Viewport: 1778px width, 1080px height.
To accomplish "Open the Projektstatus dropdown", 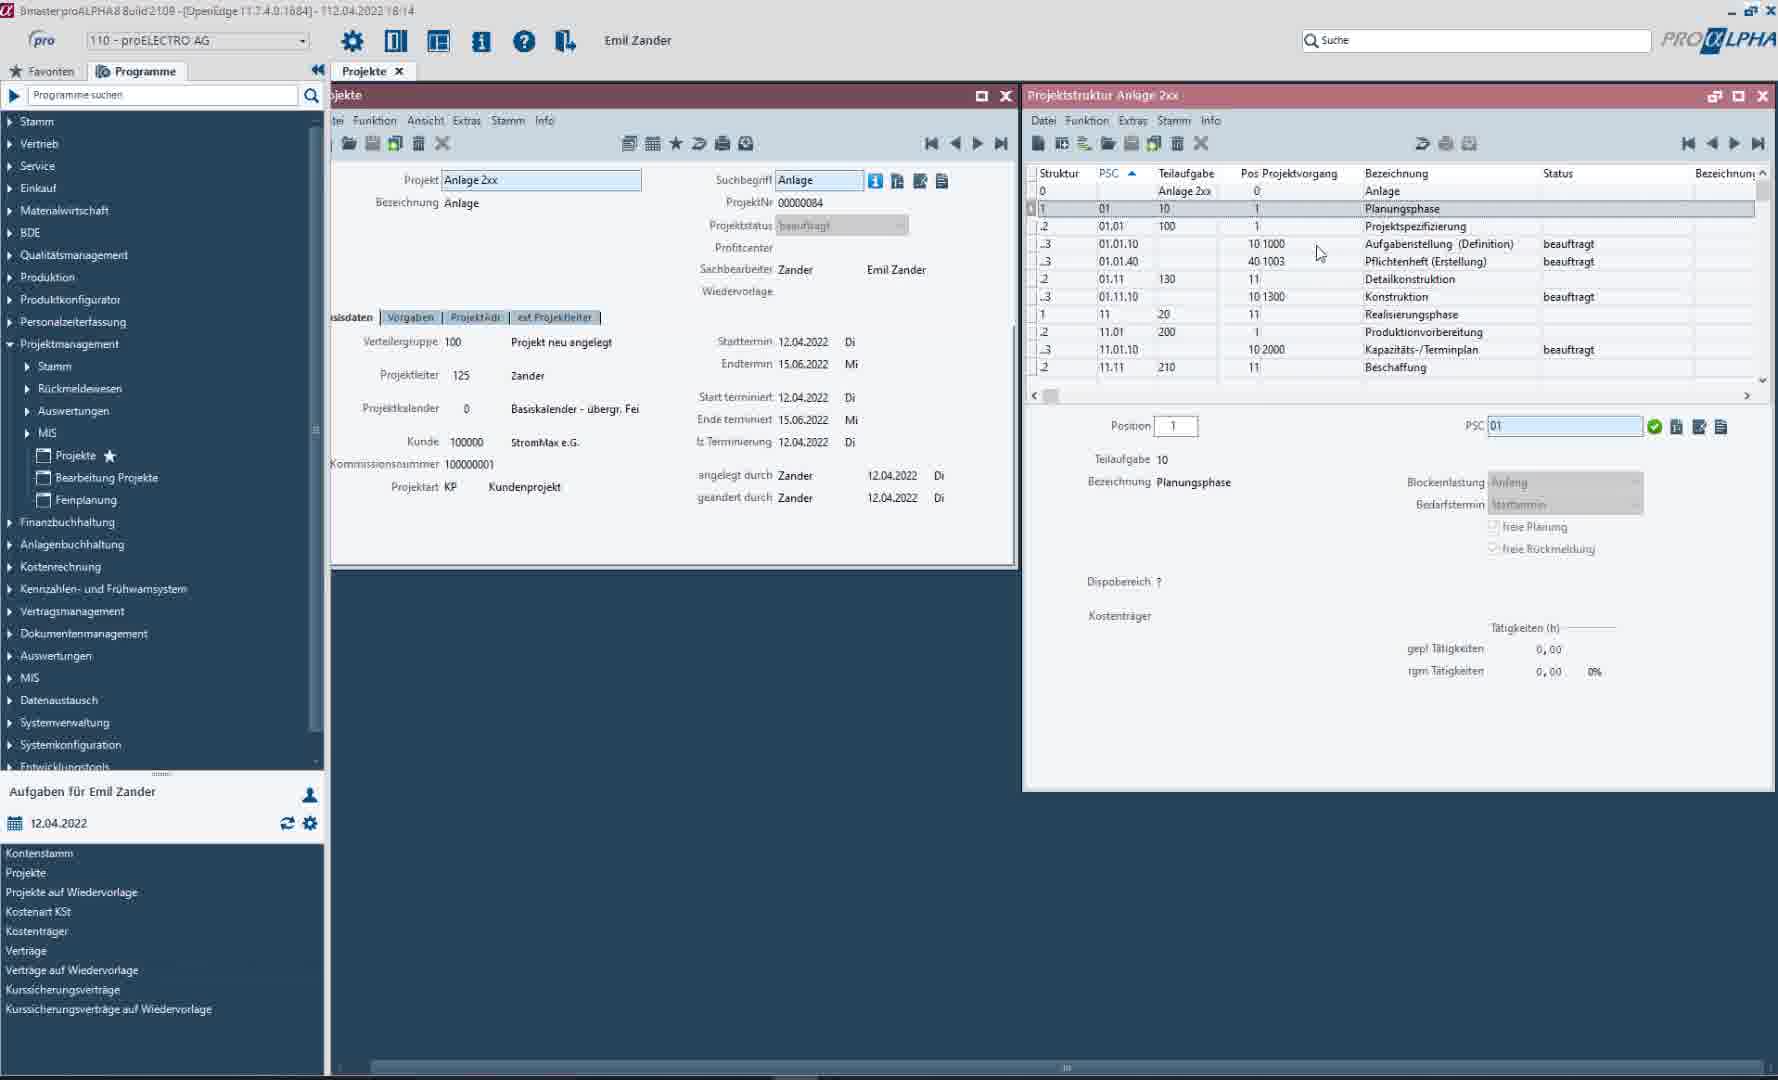I will coord(842,226).
